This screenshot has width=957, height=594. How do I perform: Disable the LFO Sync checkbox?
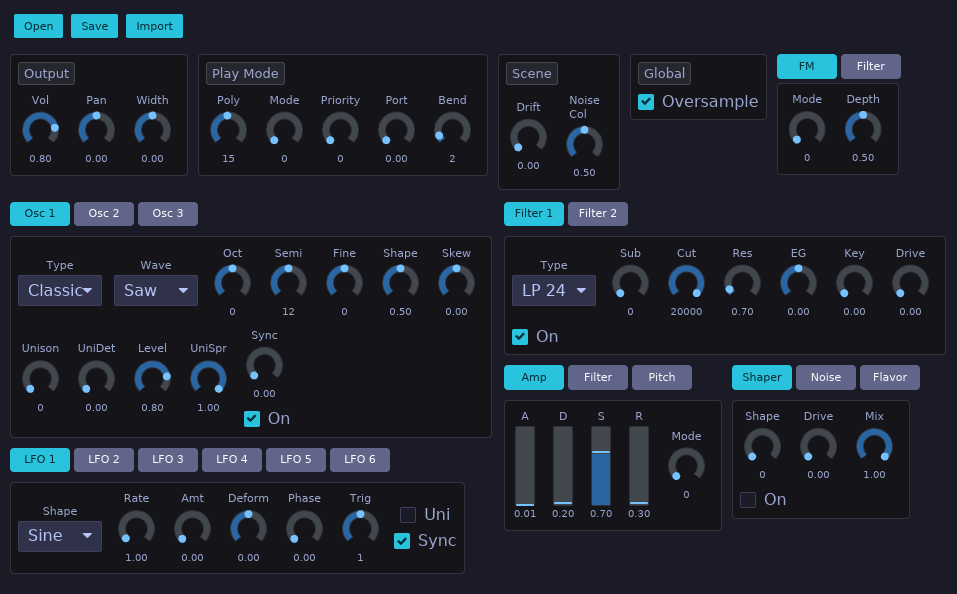point(402,541)
